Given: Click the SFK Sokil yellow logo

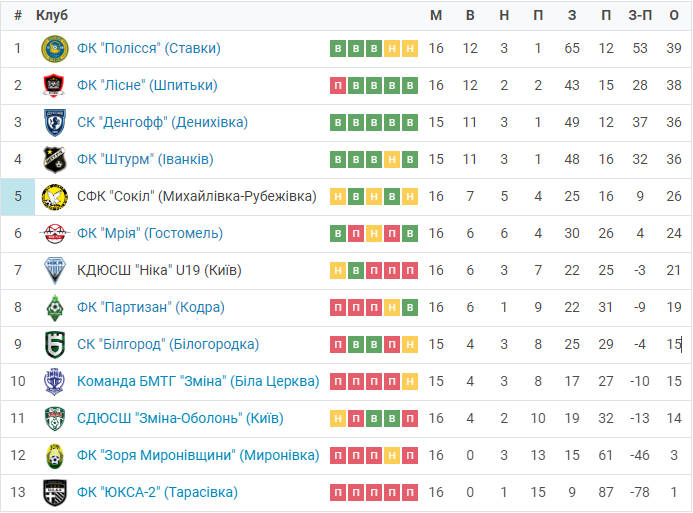Looking at the screenshot, I should click(x=54, y=197).
